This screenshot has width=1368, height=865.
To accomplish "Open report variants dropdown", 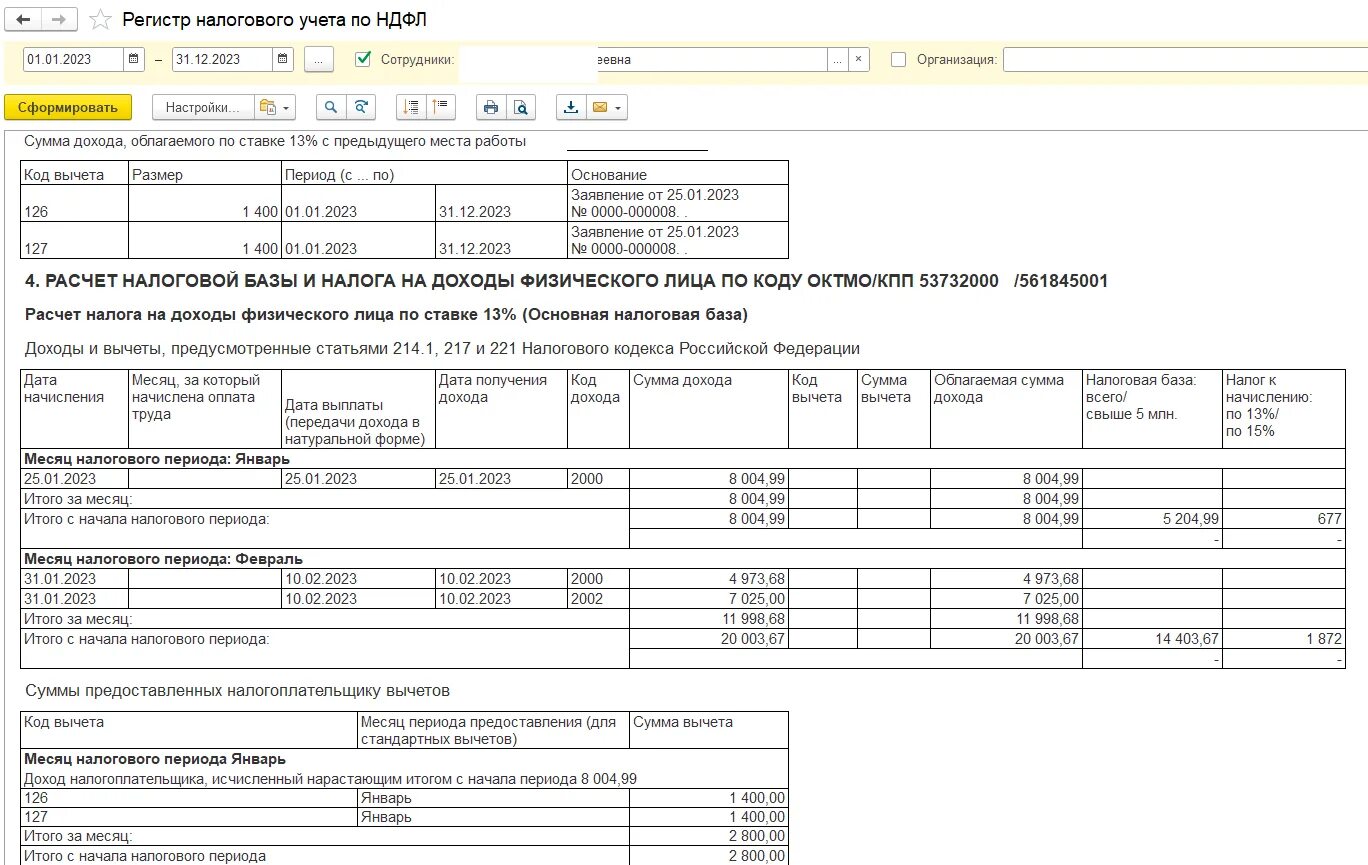I will pos(275,107).
